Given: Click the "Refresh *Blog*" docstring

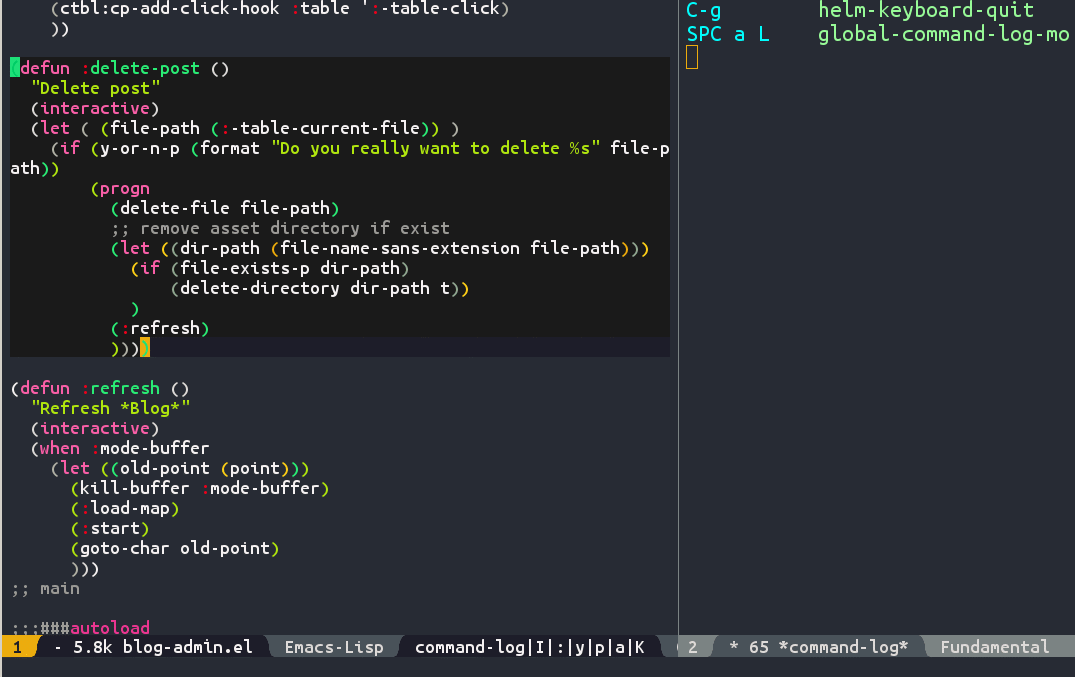Looking at the screenshot, I should pos(110,408).
